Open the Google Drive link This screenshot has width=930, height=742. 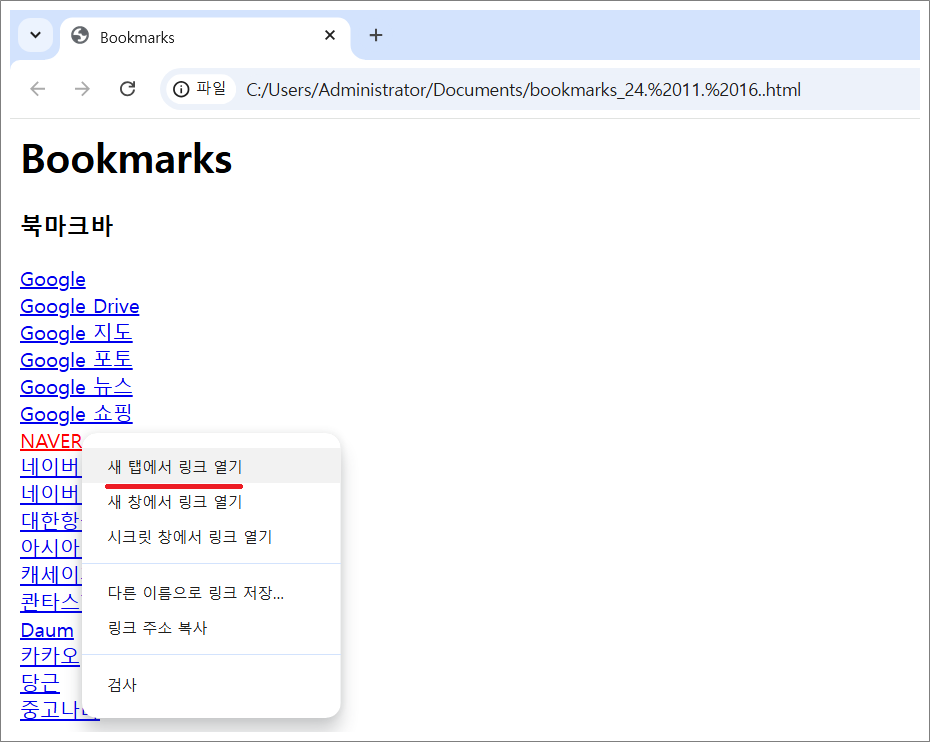tap(79, 307)
